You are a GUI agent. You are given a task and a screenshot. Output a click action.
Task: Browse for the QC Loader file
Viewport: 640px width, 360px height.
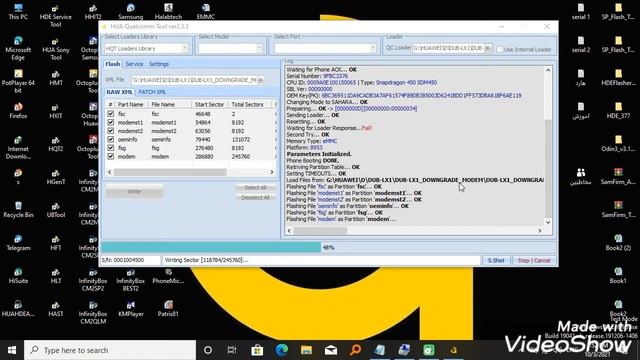click(x=488, y=48)
